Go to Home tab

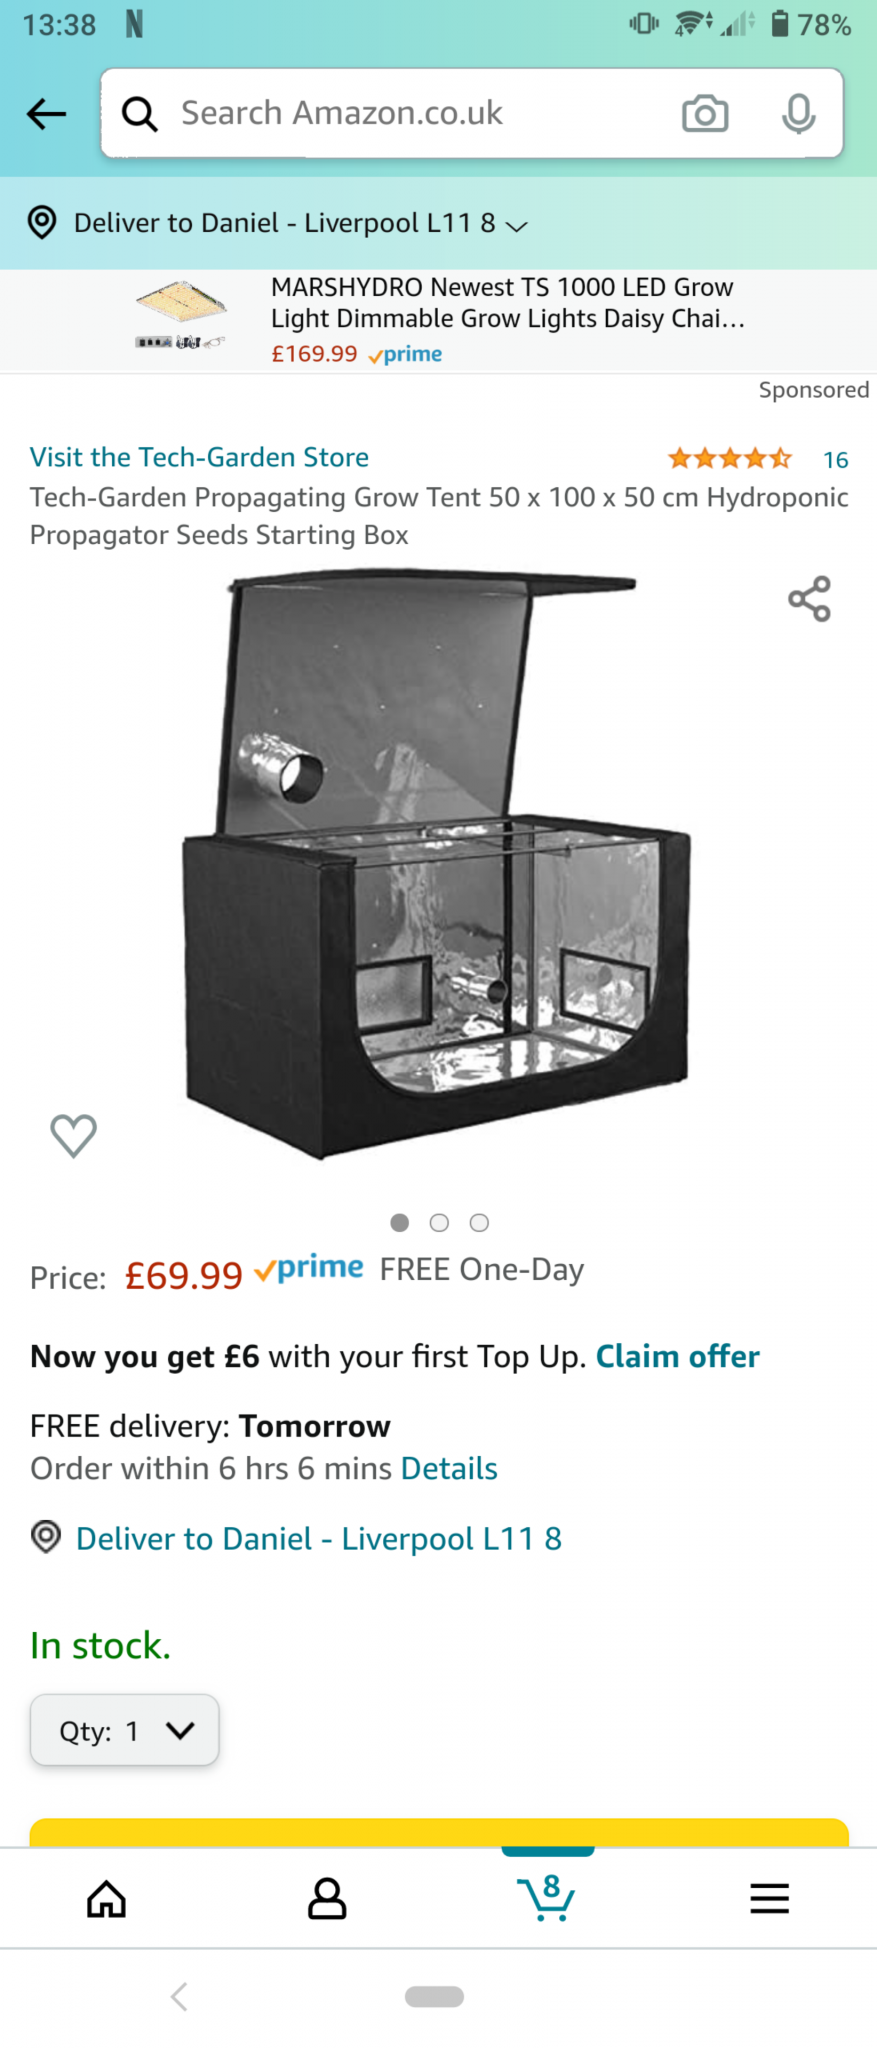(106, 1898)
